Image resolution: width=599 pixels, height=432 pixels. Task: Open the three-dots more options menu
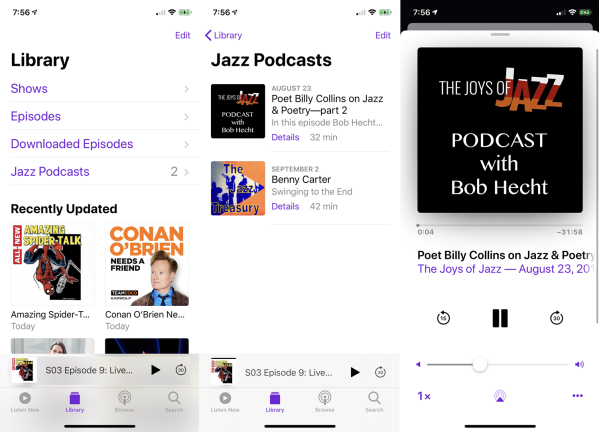577,396
